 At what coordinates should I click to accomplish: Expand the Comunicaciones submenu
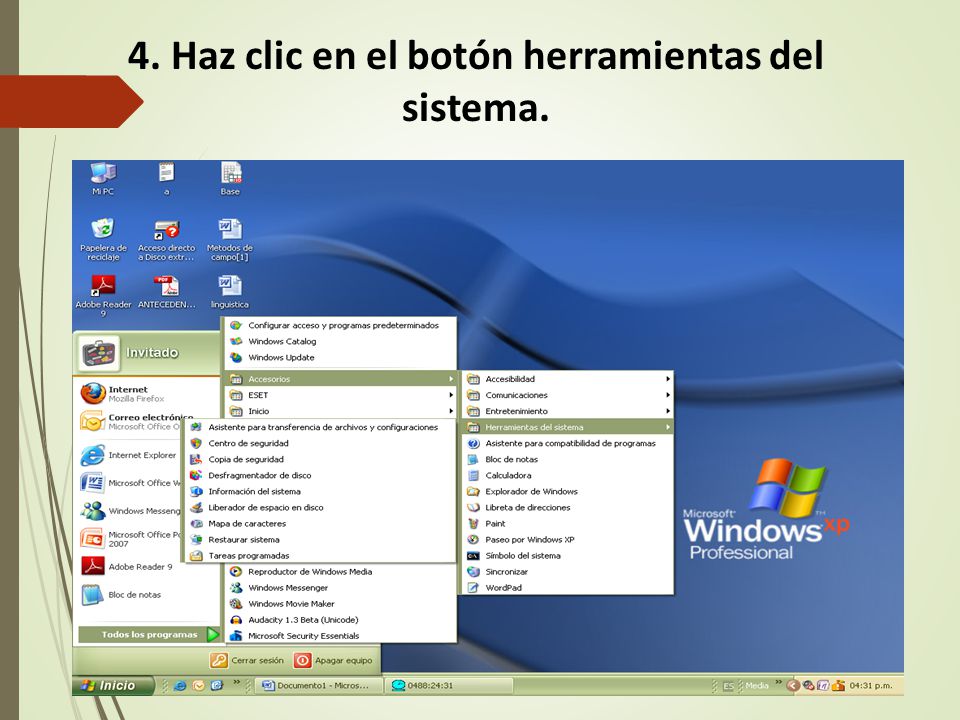[x=566, y=395]
